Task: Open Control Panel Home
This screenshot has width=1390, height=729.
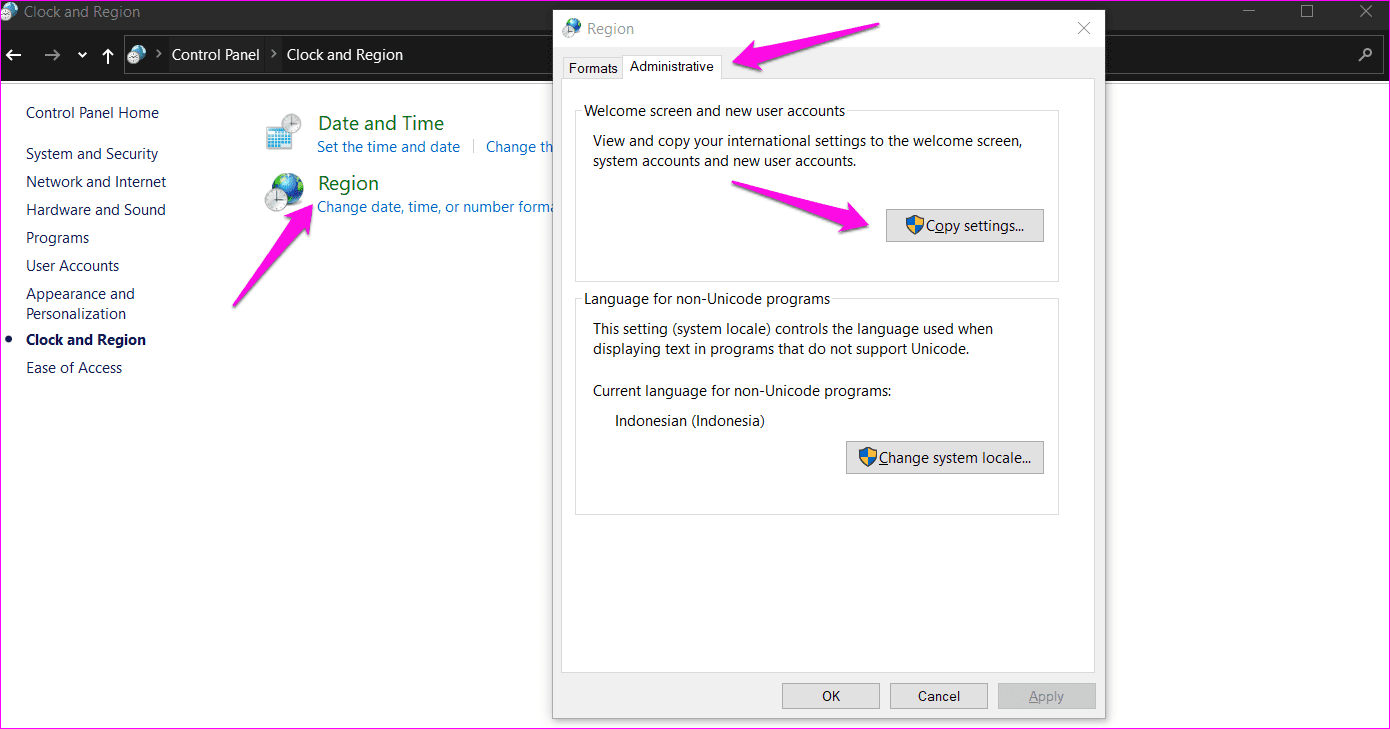Action: [92, 113]
